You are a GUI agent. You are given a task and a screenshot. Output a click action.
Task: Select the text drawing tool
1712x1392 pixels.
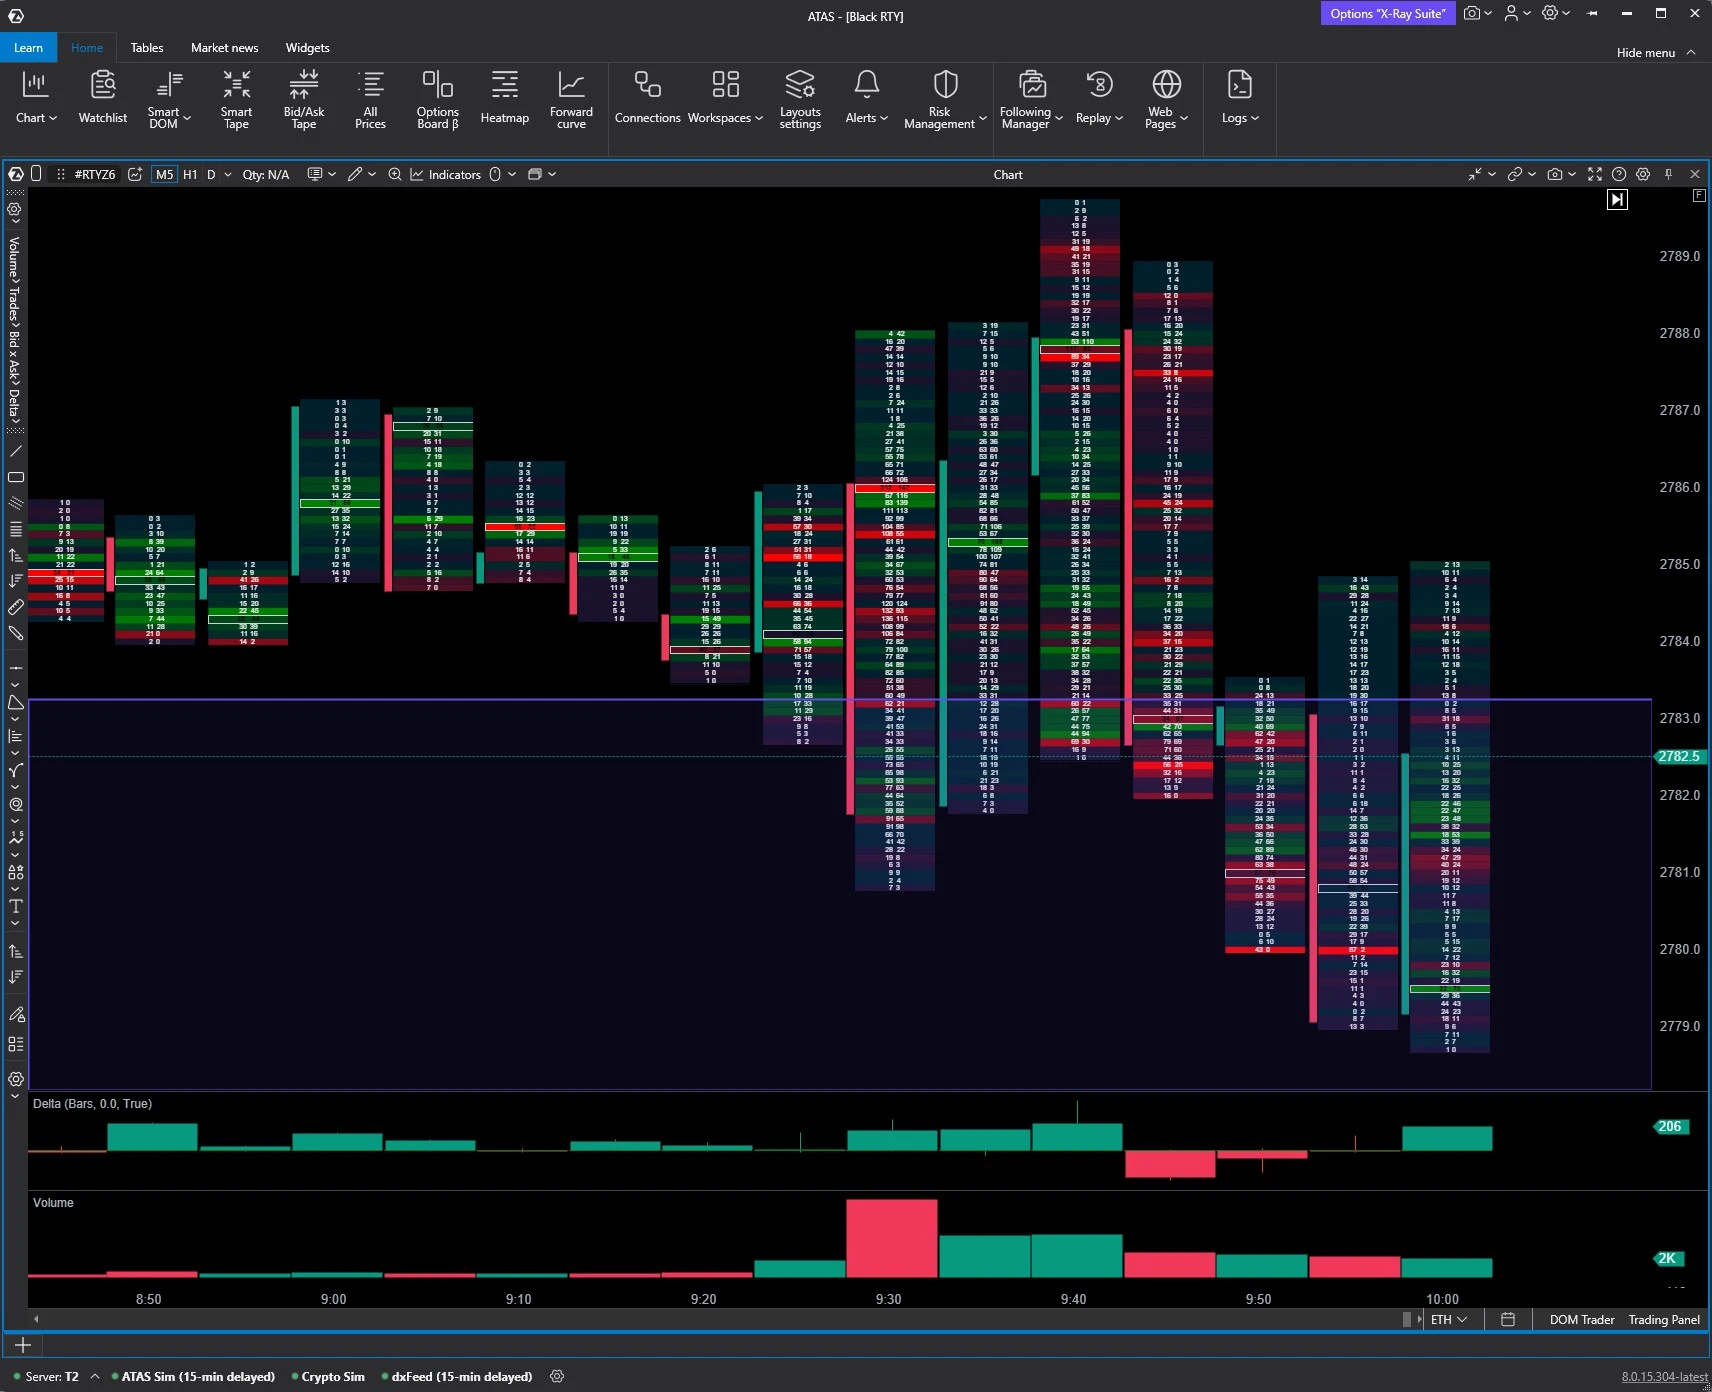pyautogui.click(x=16, y=907)
